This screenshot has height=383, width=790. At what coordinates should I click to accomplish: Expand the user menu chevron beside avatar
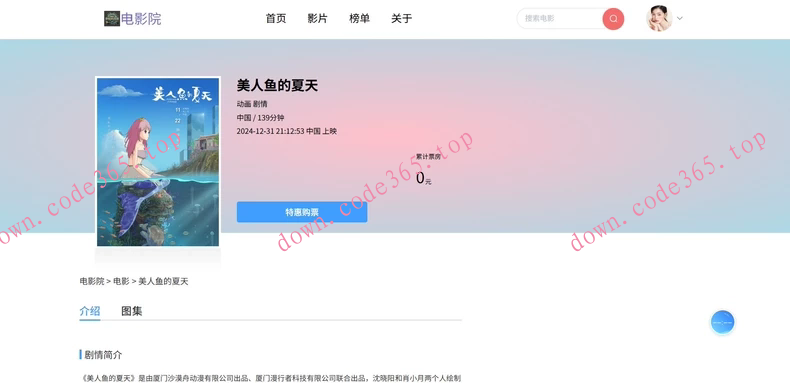pos(680,19)
